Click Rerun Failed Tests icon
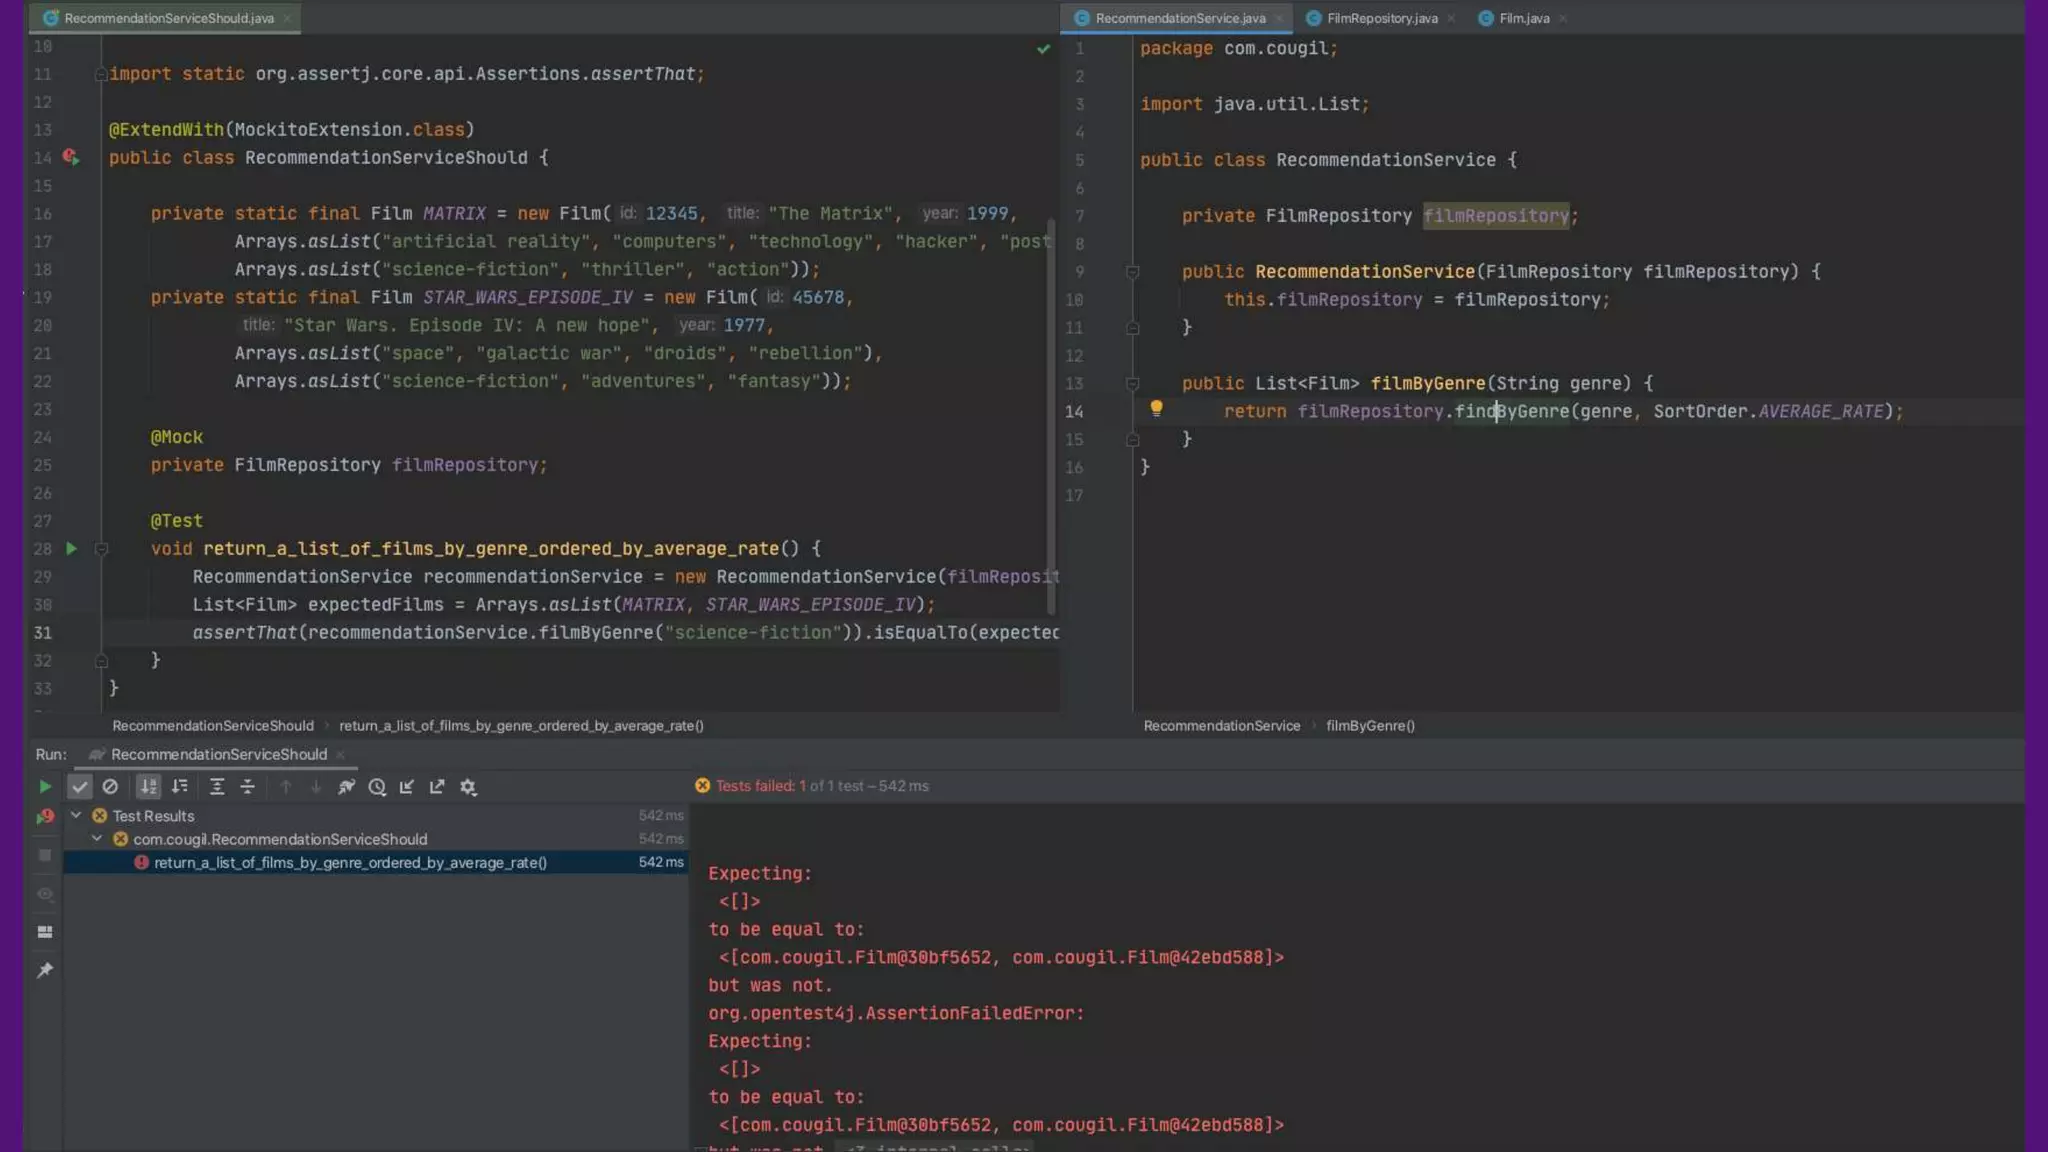2048x1152 pixels. tap(45, 816)
